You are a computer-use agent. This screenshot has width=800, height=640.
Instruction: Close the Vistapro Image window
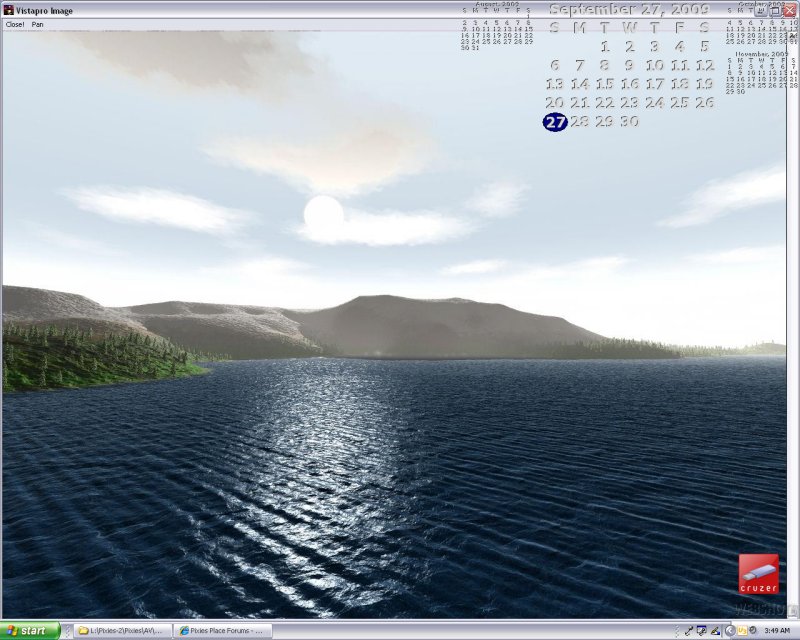(x=789, y=10)
